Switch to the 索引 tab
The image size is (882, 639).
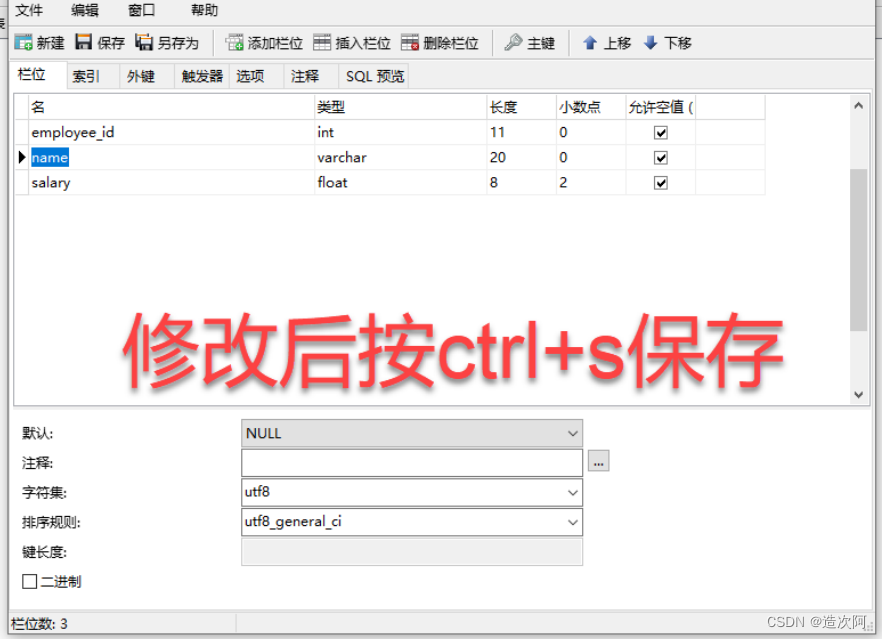point(89,75)
